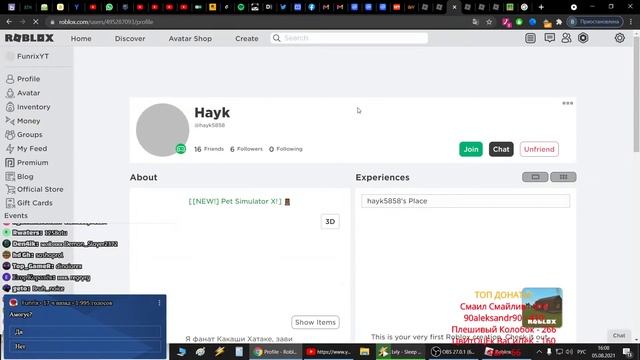Start a chat with Hayk
This screenshot has width=640, height=360.
coord(501,149)
